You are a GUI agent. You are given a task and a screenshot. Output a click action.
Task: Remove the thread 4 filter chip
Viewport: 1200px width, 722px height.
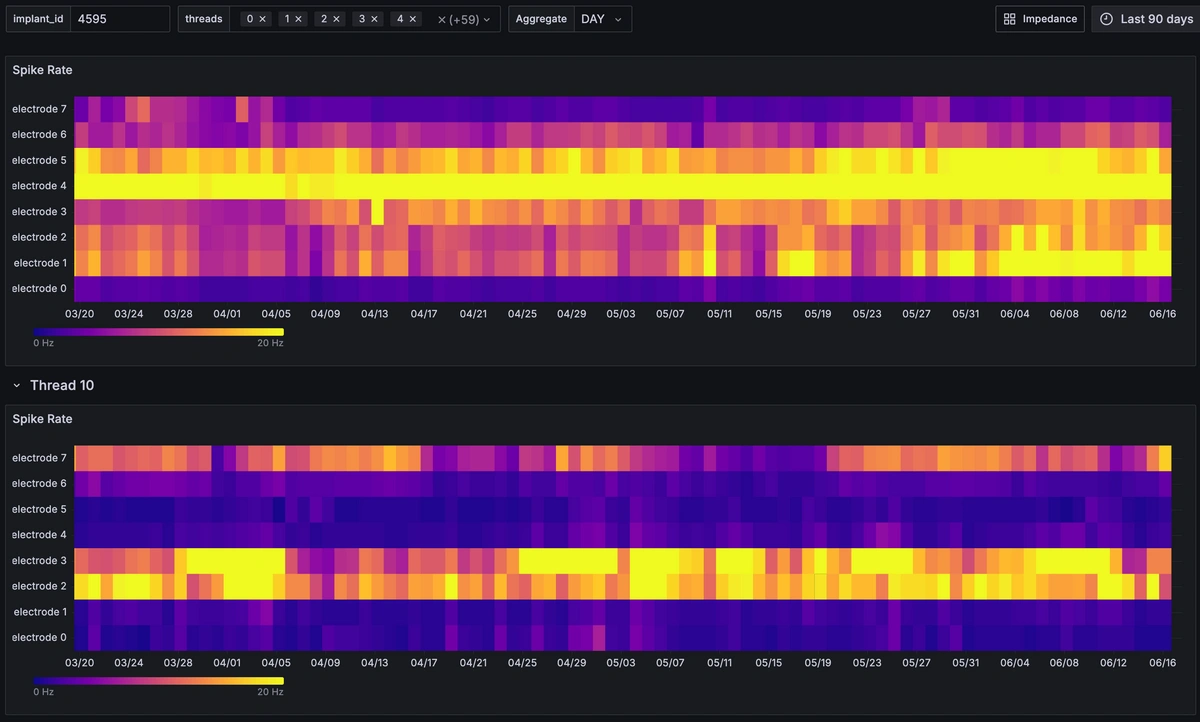point(411,18)
